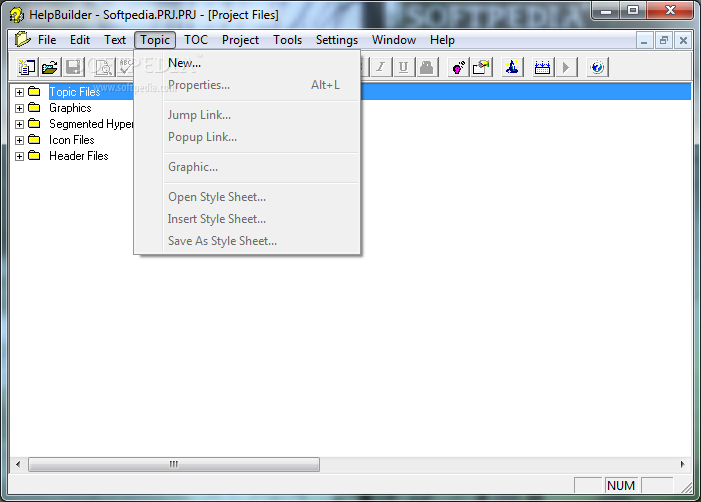Expand the Header Files tree node
Viewport: 701px width, 502px height.
pyautogui.click(x=19, y=156)
